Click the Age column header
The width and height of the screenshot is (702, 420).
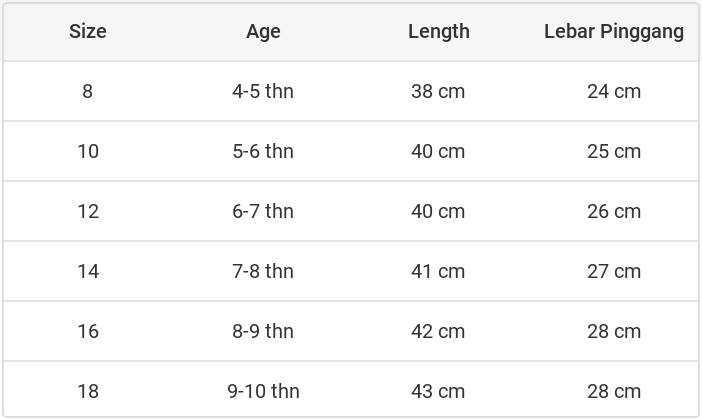263,31
